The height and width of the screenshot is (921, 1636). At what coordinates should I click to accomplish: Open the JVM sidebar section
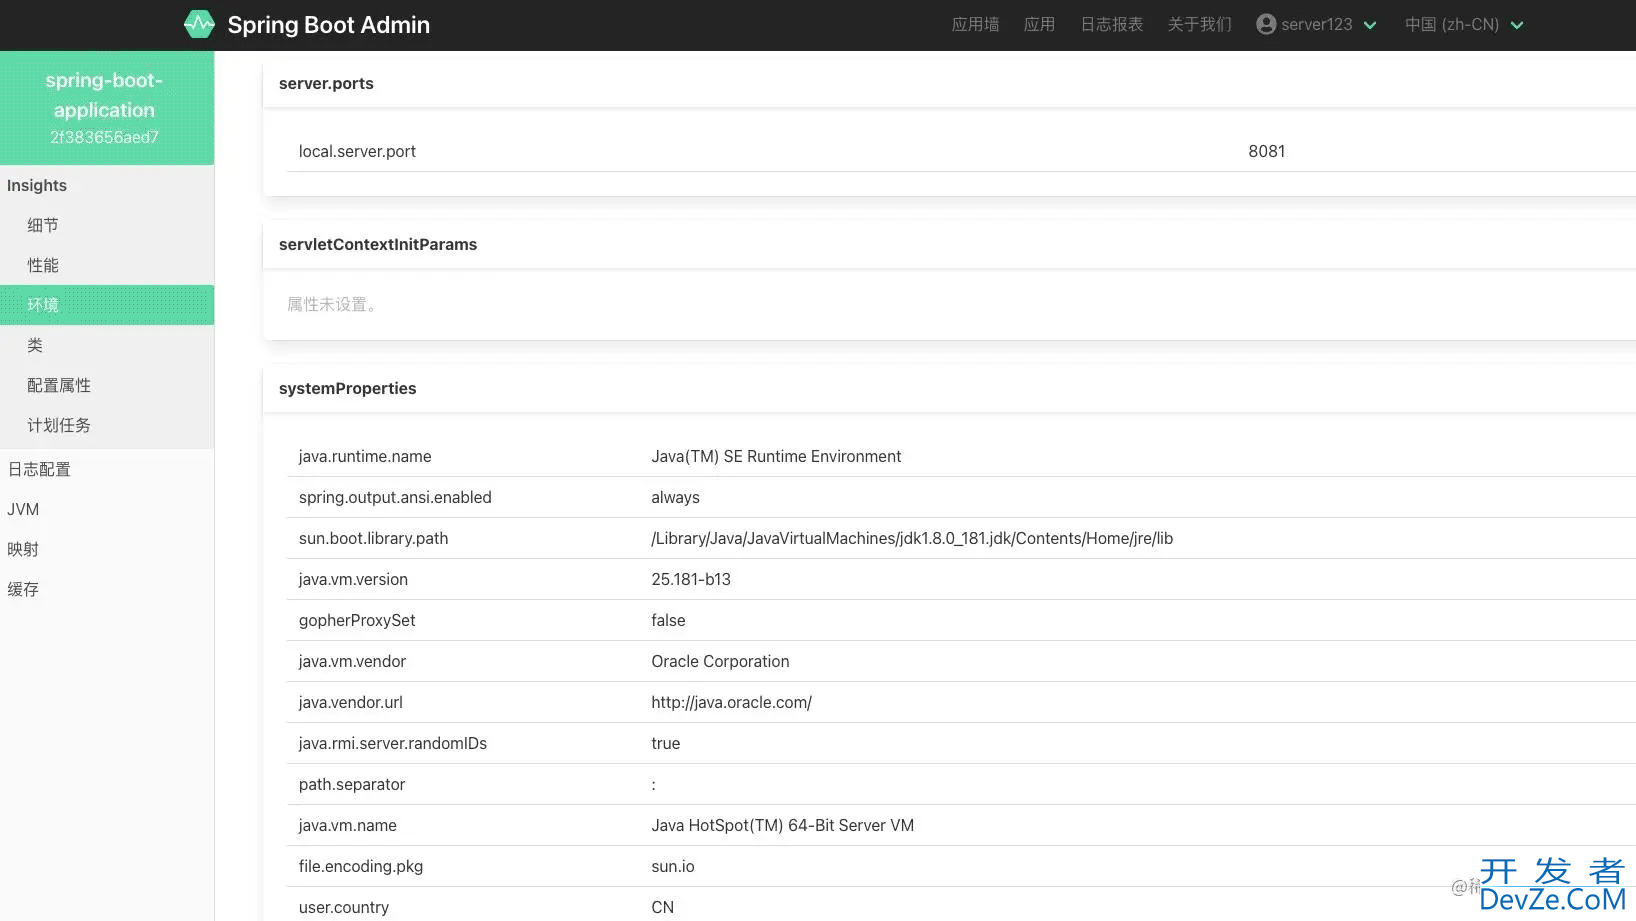(x=107, y=509)
